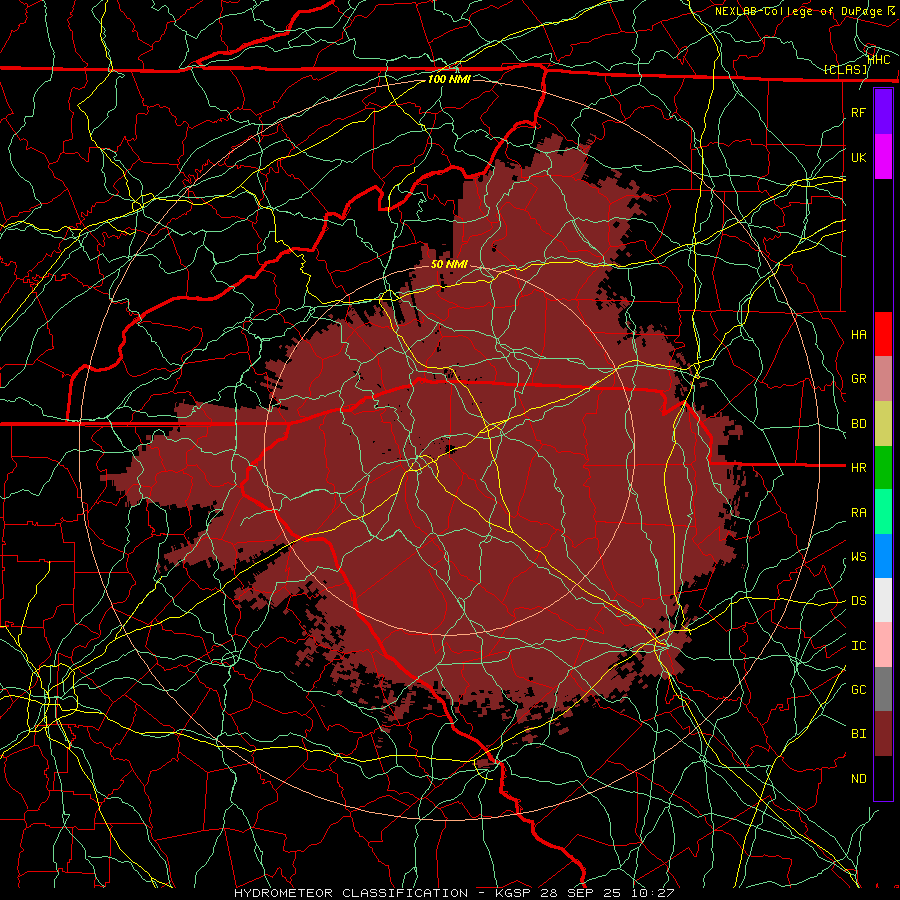Click the HA red legend swatch
Viewport: 900px width, 900px height.
pos(883,334)
